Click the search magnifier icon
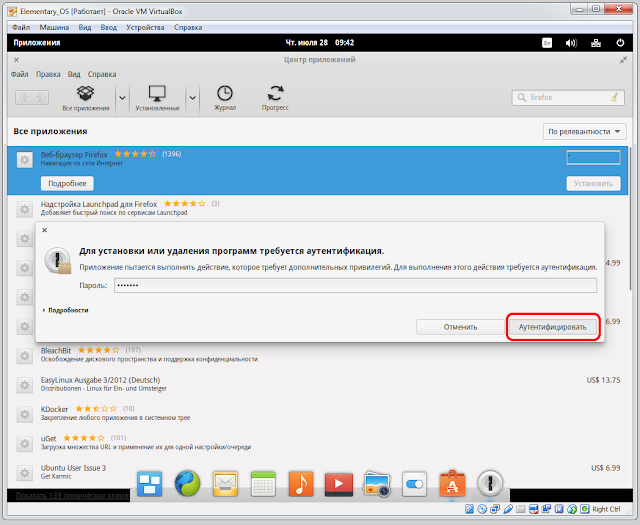The width and height of the screenshot is (640, 525). pyautogui.click(x=522, y=98)
